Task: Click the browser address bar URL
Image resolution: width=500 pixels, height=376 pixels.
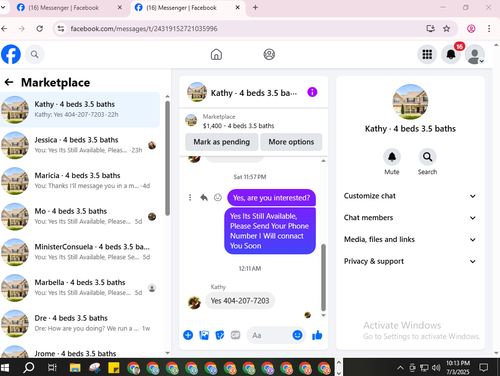Action: pos(144,29)
